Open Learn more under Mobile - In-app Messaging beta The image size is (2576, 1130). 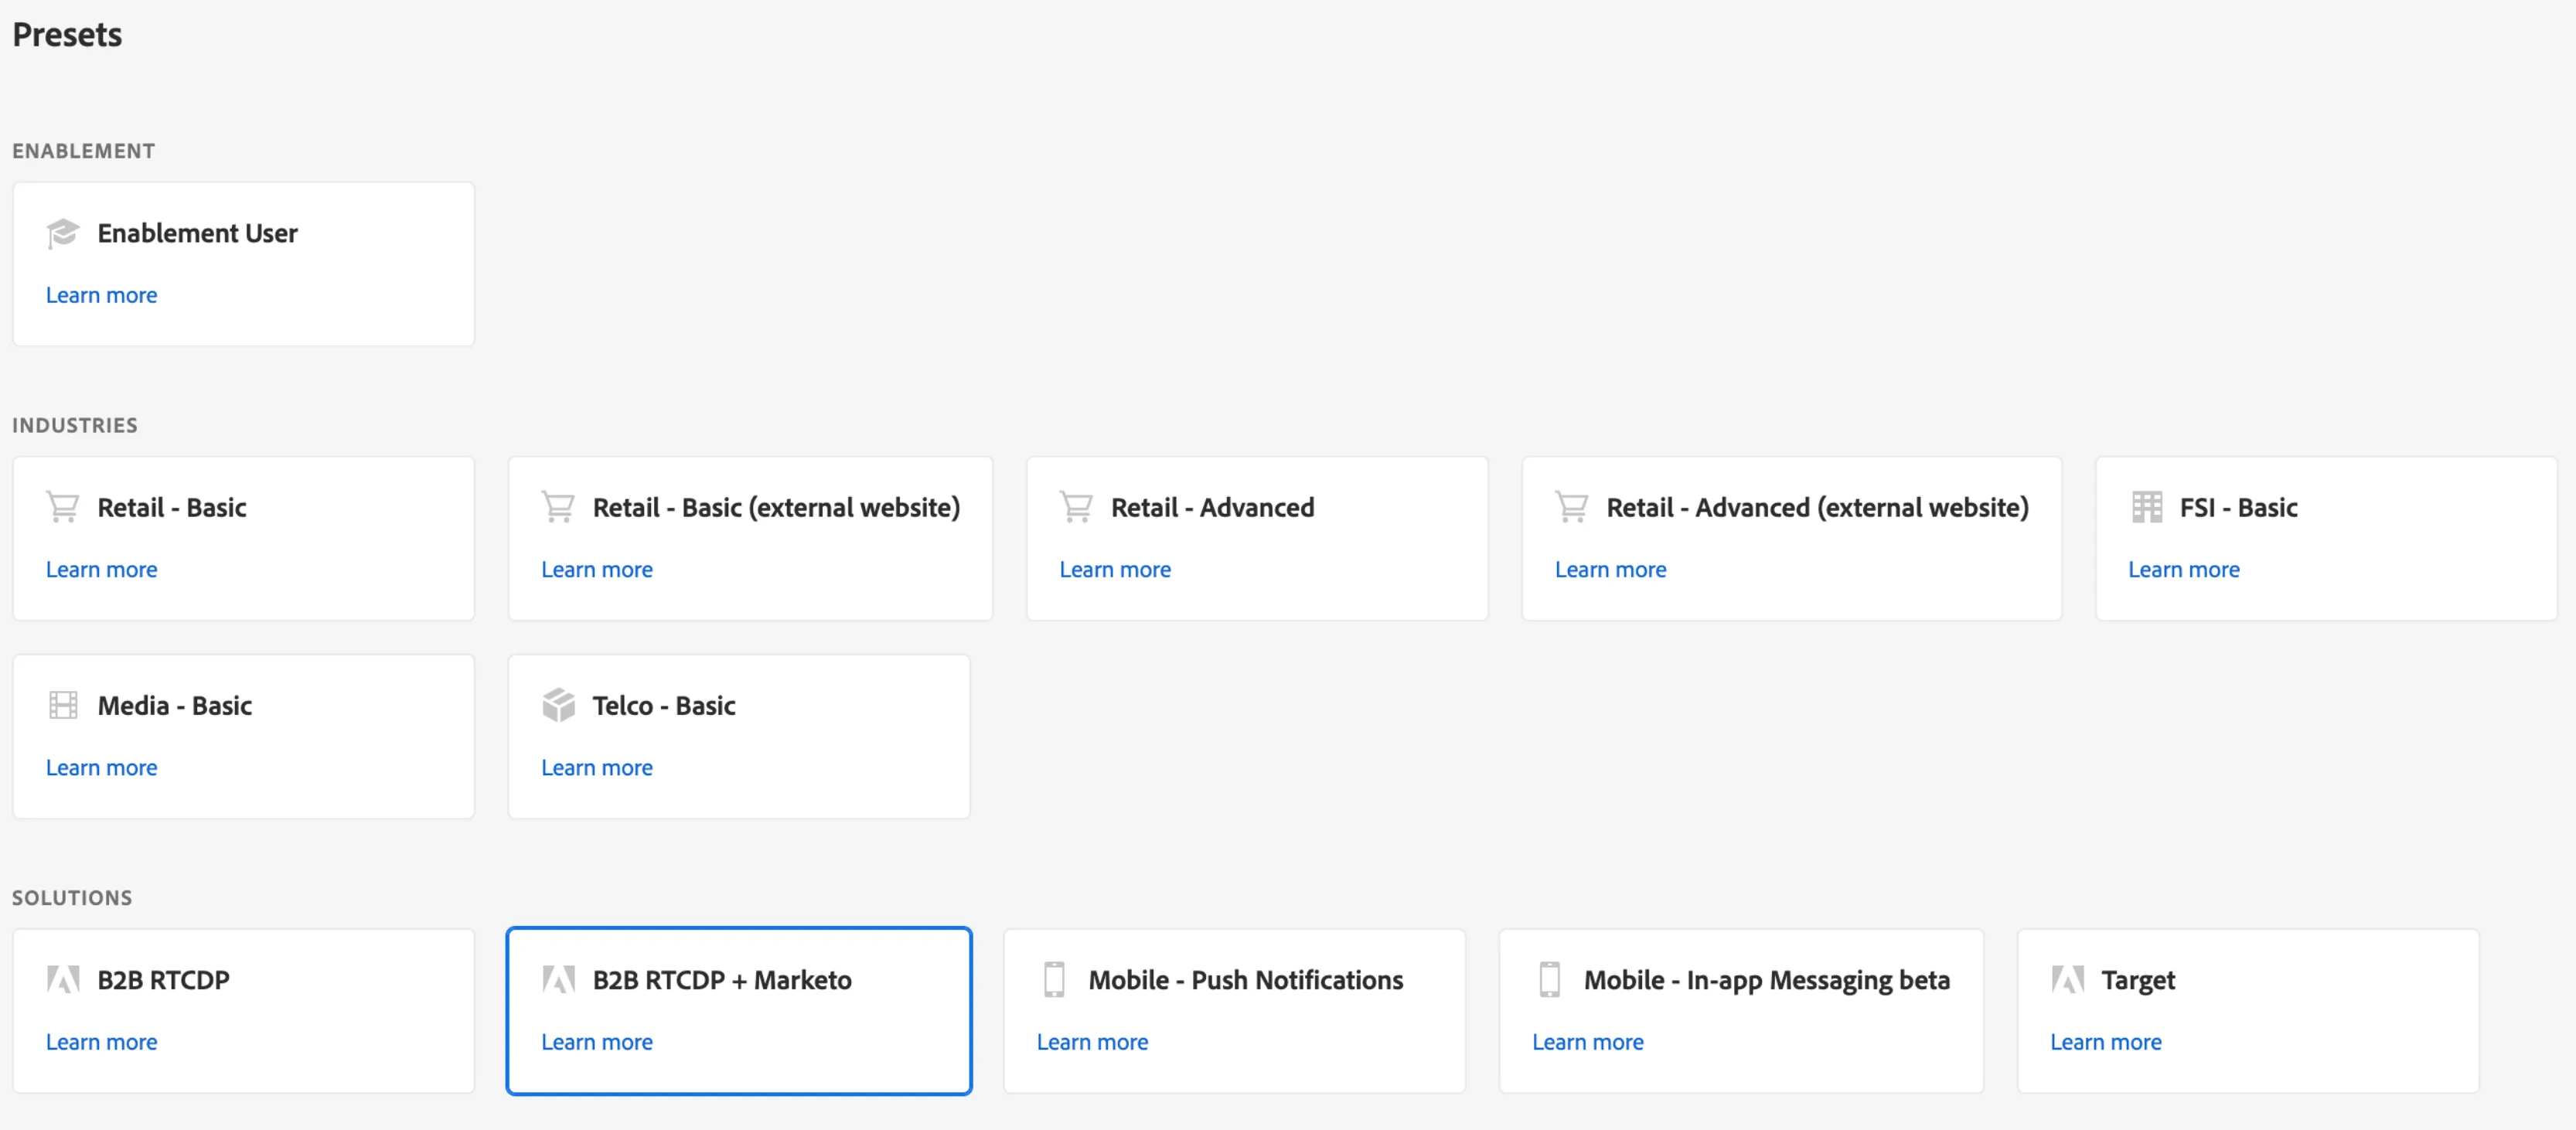[1587, 1041]
